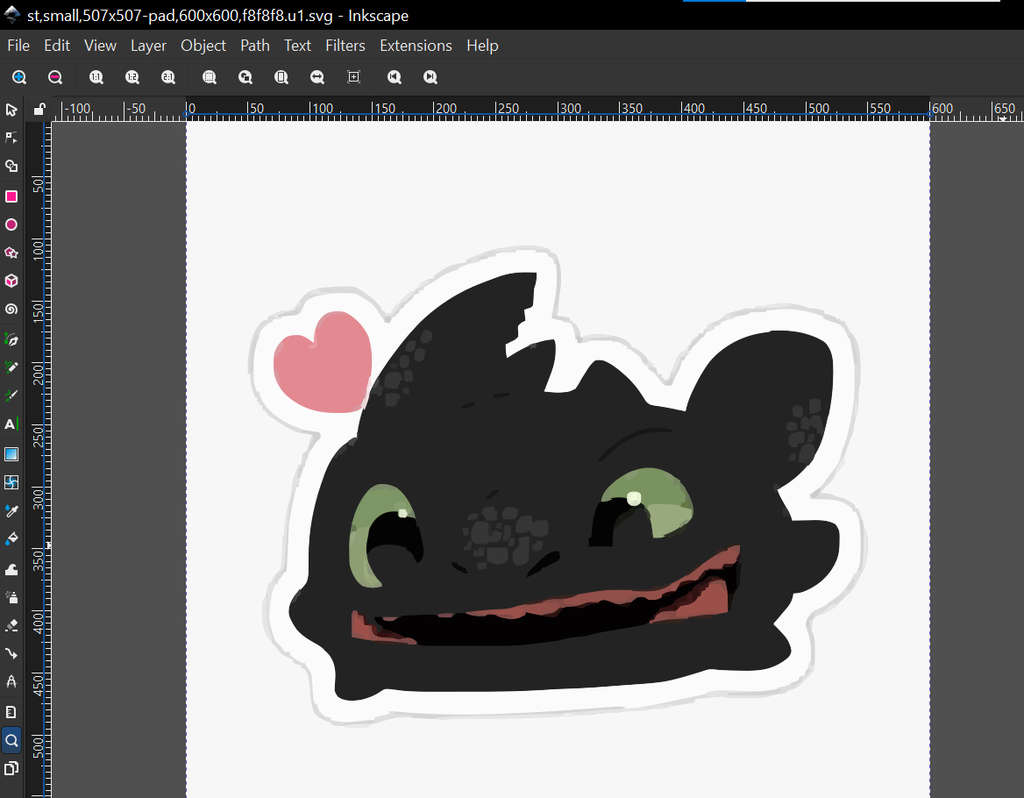Open the Path menu
This screenshot has width=1024, height=798.
[x=255, y=46]
